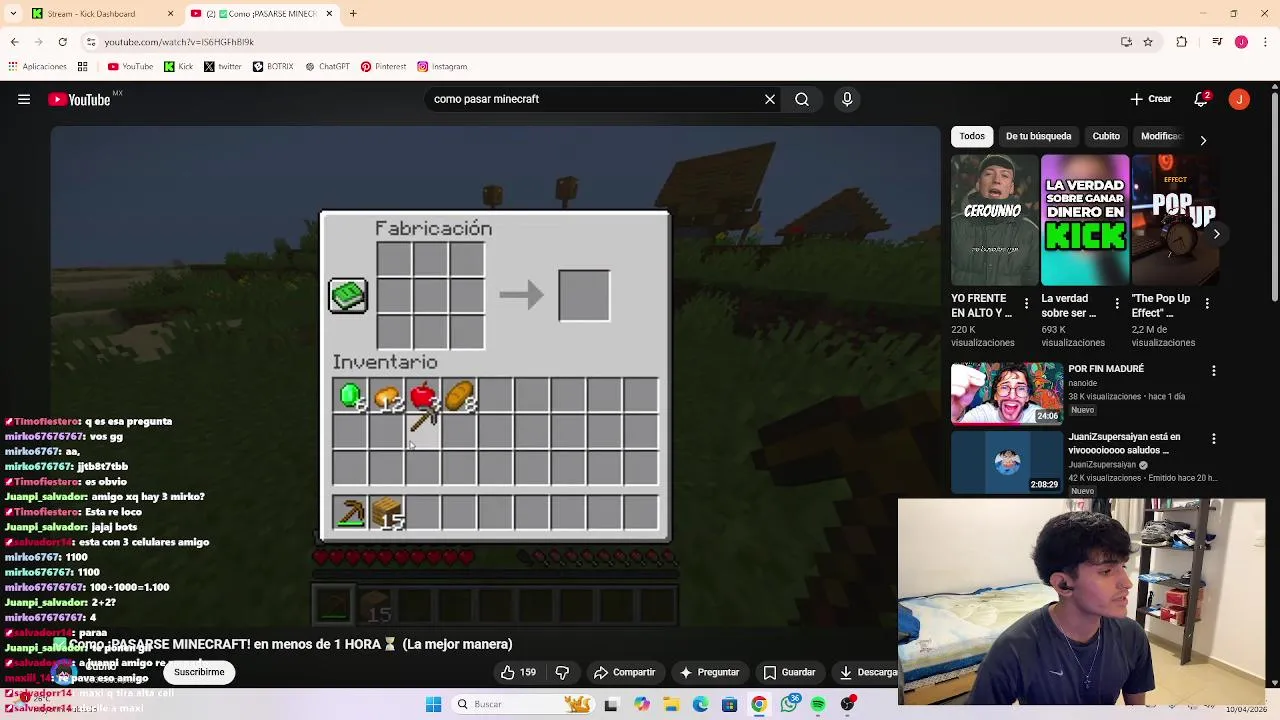Open the twitter bookmark

click(x=222, y=67)
